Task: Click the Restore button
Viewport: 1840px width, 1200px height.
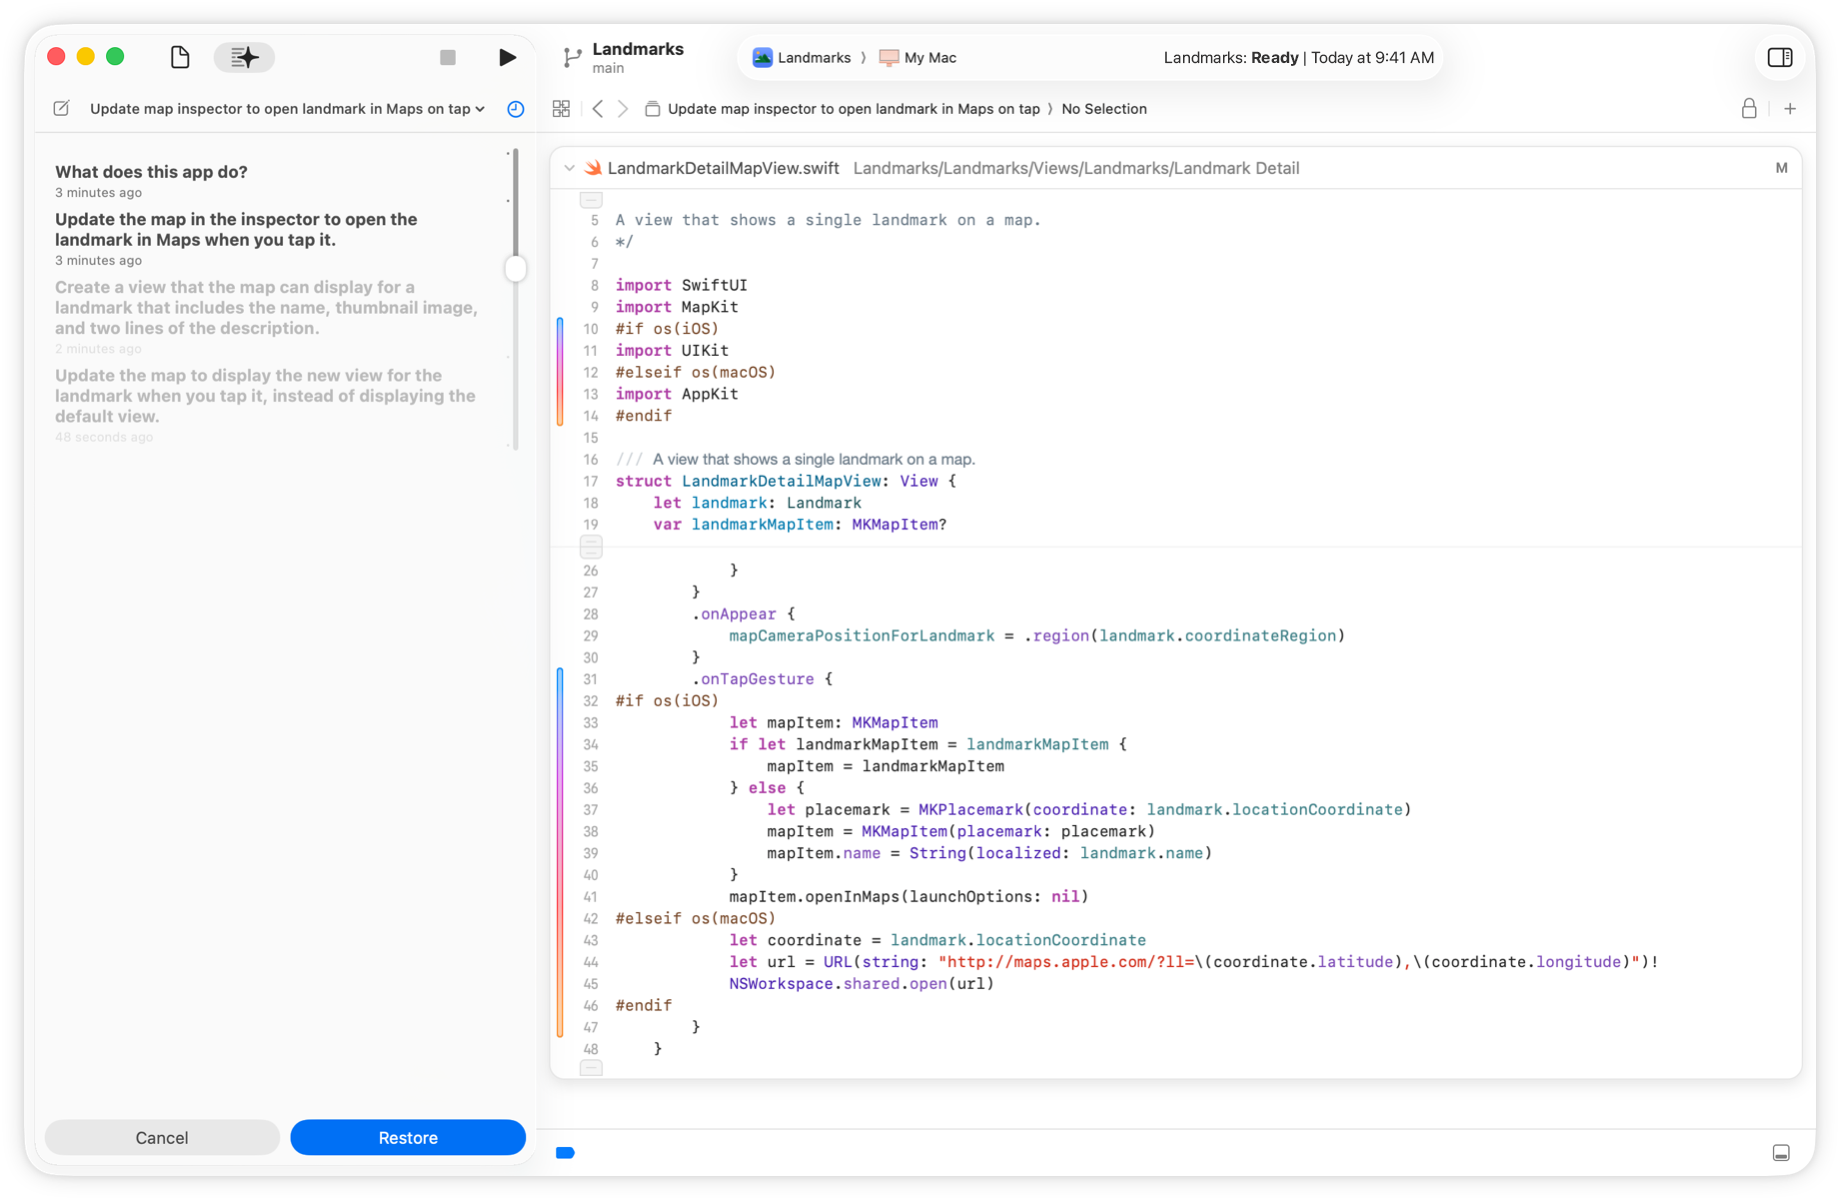Action: (407, 1137)
